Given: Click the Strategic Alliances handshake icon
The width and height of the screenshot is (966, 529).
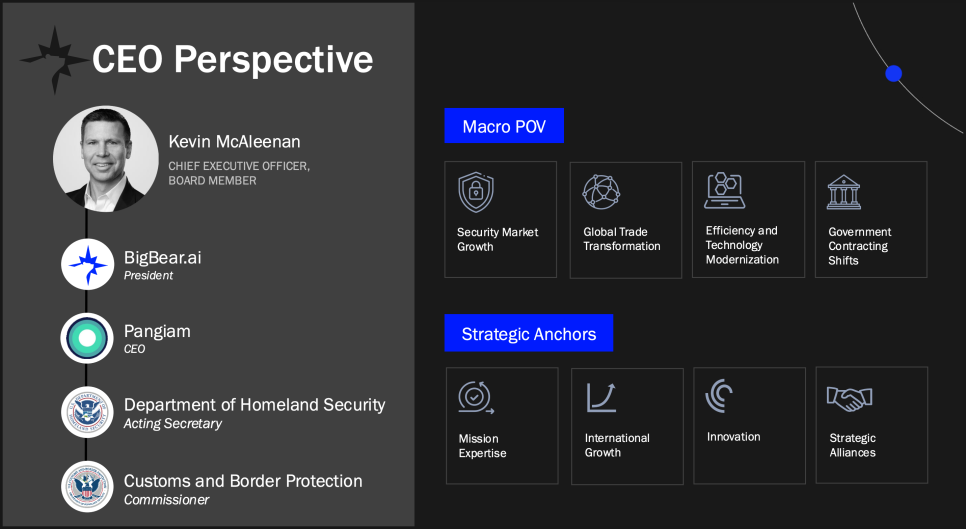Looking at the screenshot, I should tap(850, 399).
